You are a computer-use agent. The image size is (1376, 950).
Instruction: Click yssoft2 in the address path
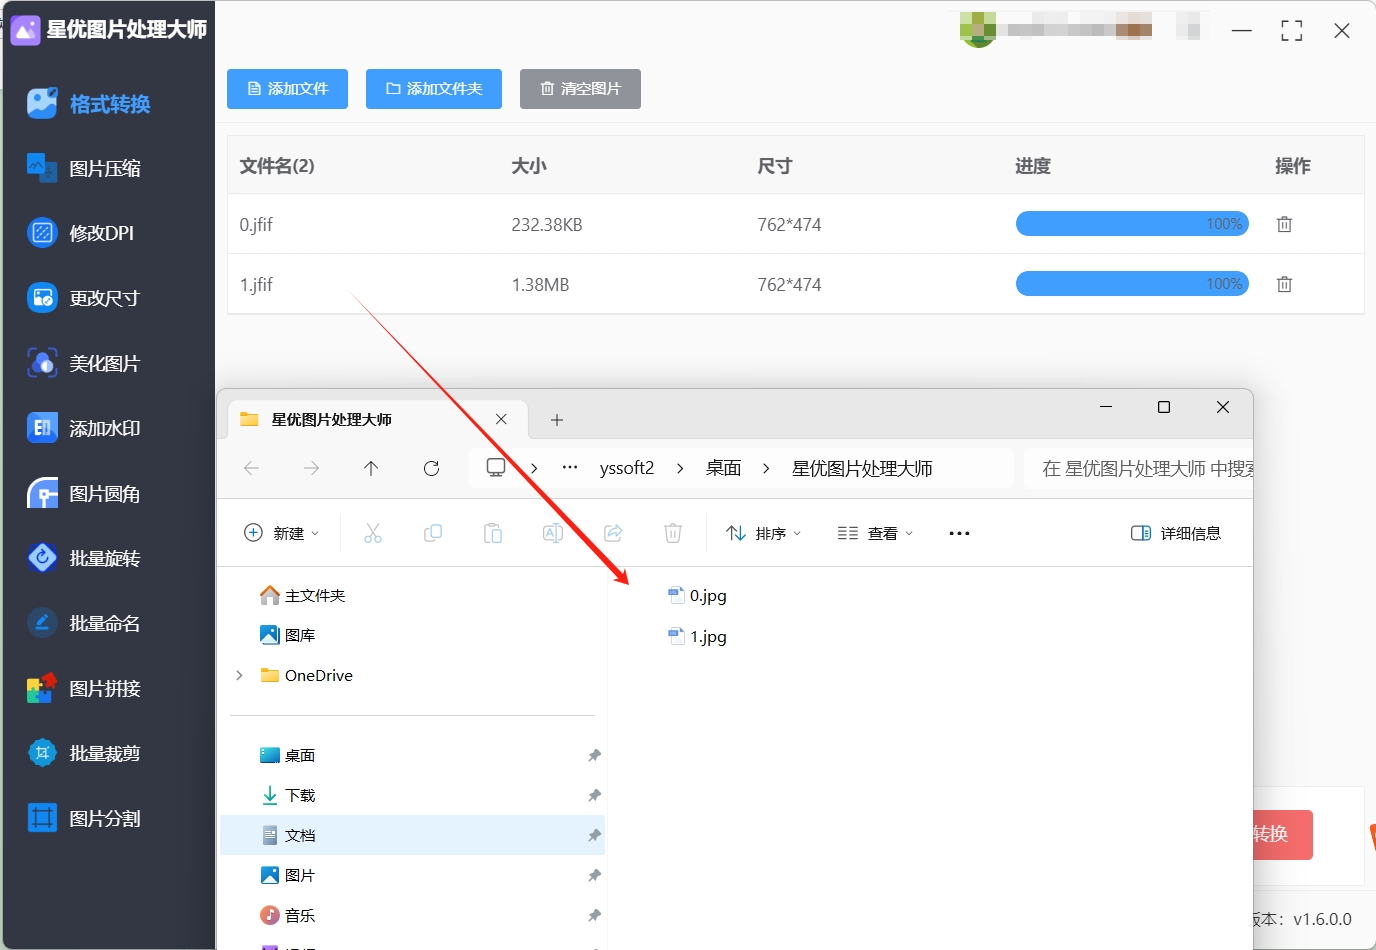point(627,468)
